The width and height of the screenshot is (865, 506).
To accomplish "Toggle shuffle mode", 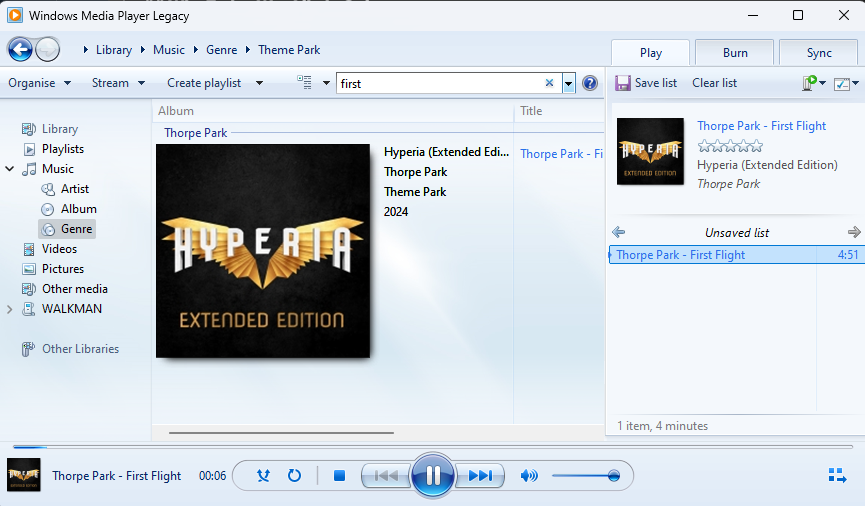I will click(x=263, y=475).
